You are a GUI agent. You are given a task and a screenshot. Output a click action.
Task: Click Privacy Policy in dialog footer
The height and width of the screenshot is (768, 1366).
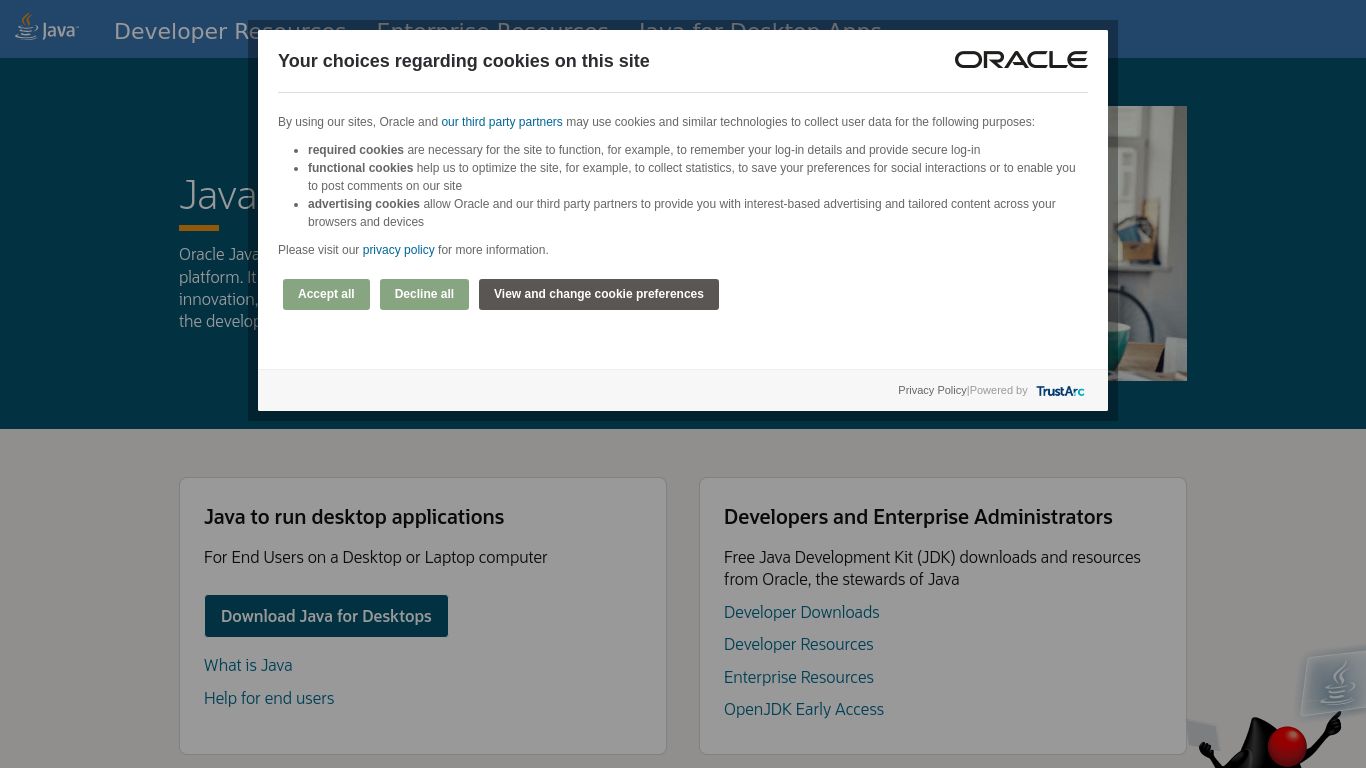(x=932, y=390)
